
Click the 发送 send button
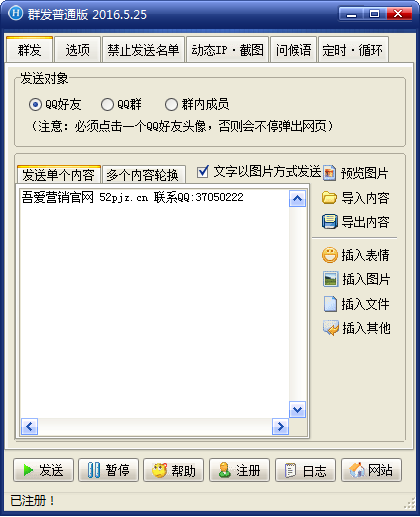click(43, 470)
